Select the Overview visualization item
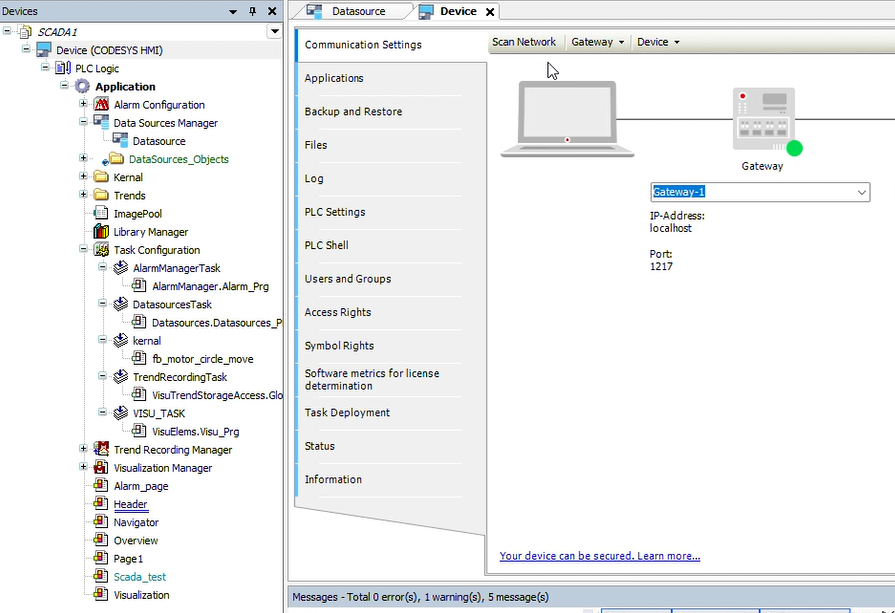Image resolution: width=895 pixels, height=613 pixels. (136, 541)
